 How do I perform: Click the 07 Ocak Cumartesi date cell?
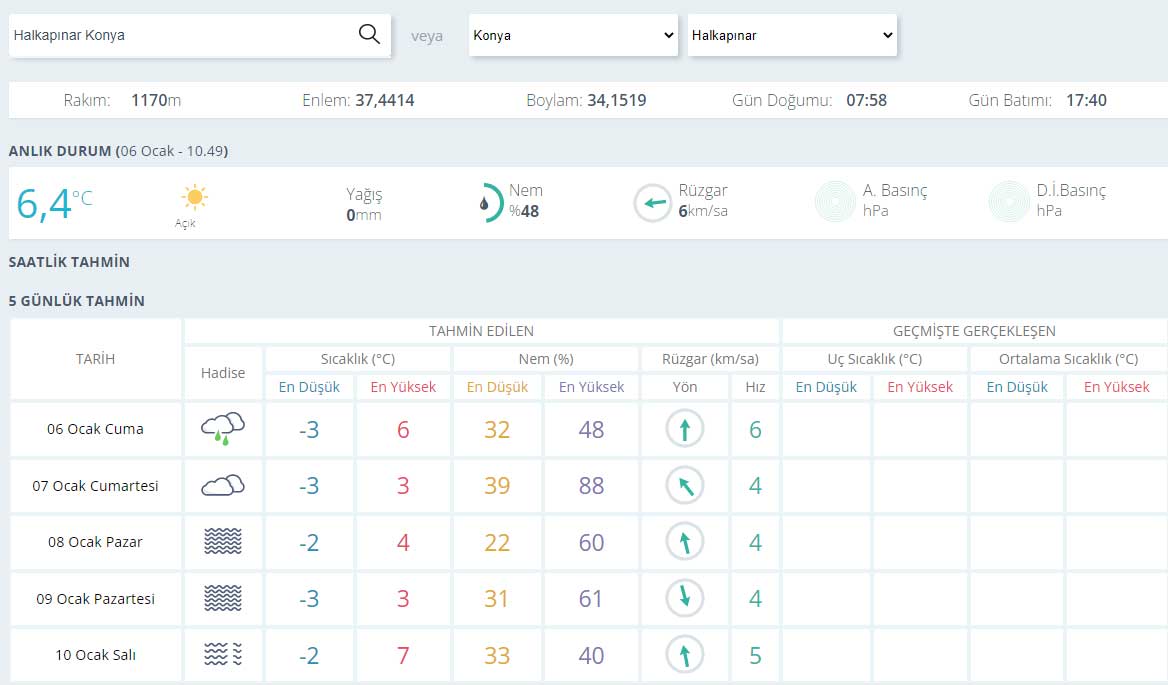click(x=95, y=485)
